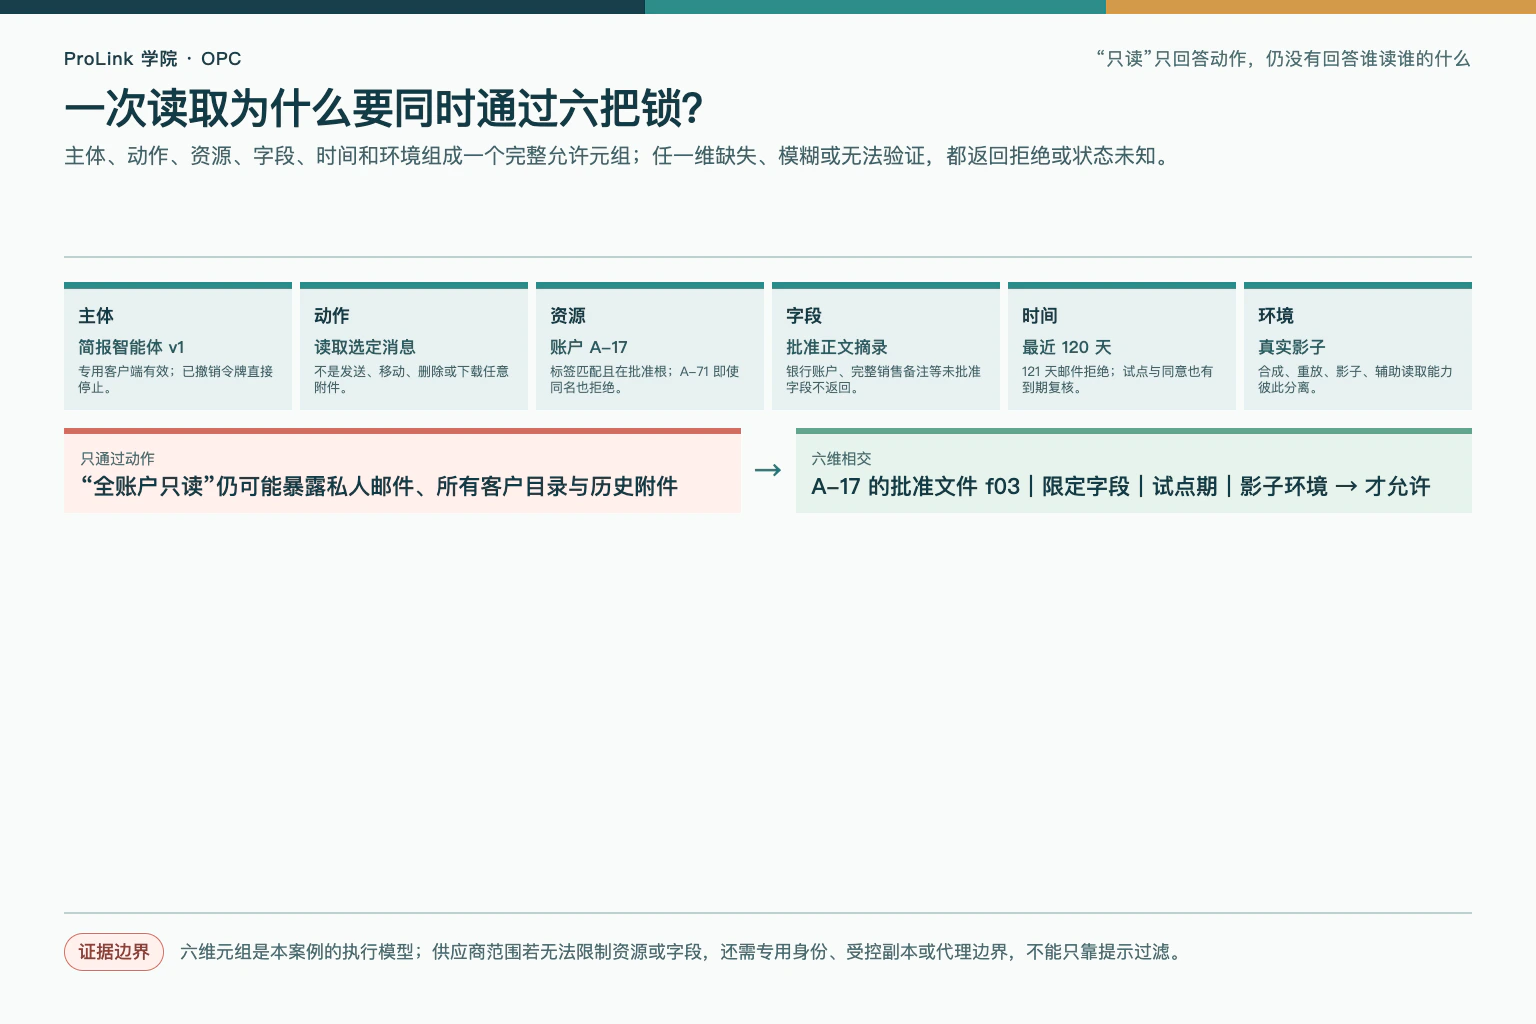Click the 证据边界 badge

(114, 952)
